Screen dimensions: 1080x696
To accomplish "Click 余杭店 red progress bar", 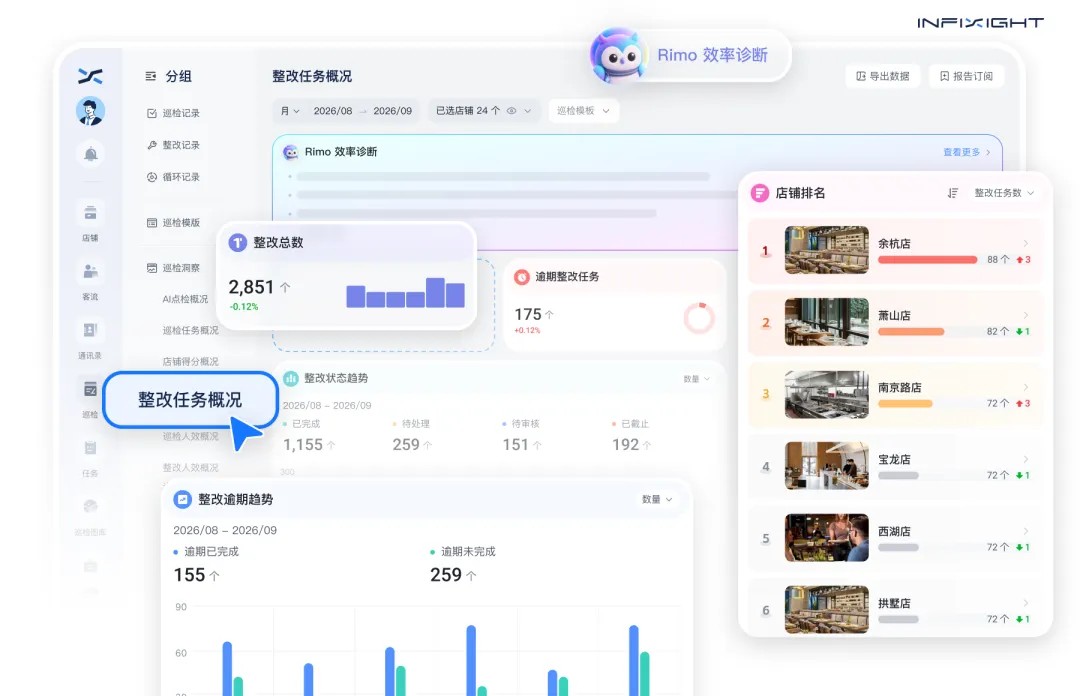I will (x=928, y=260).
